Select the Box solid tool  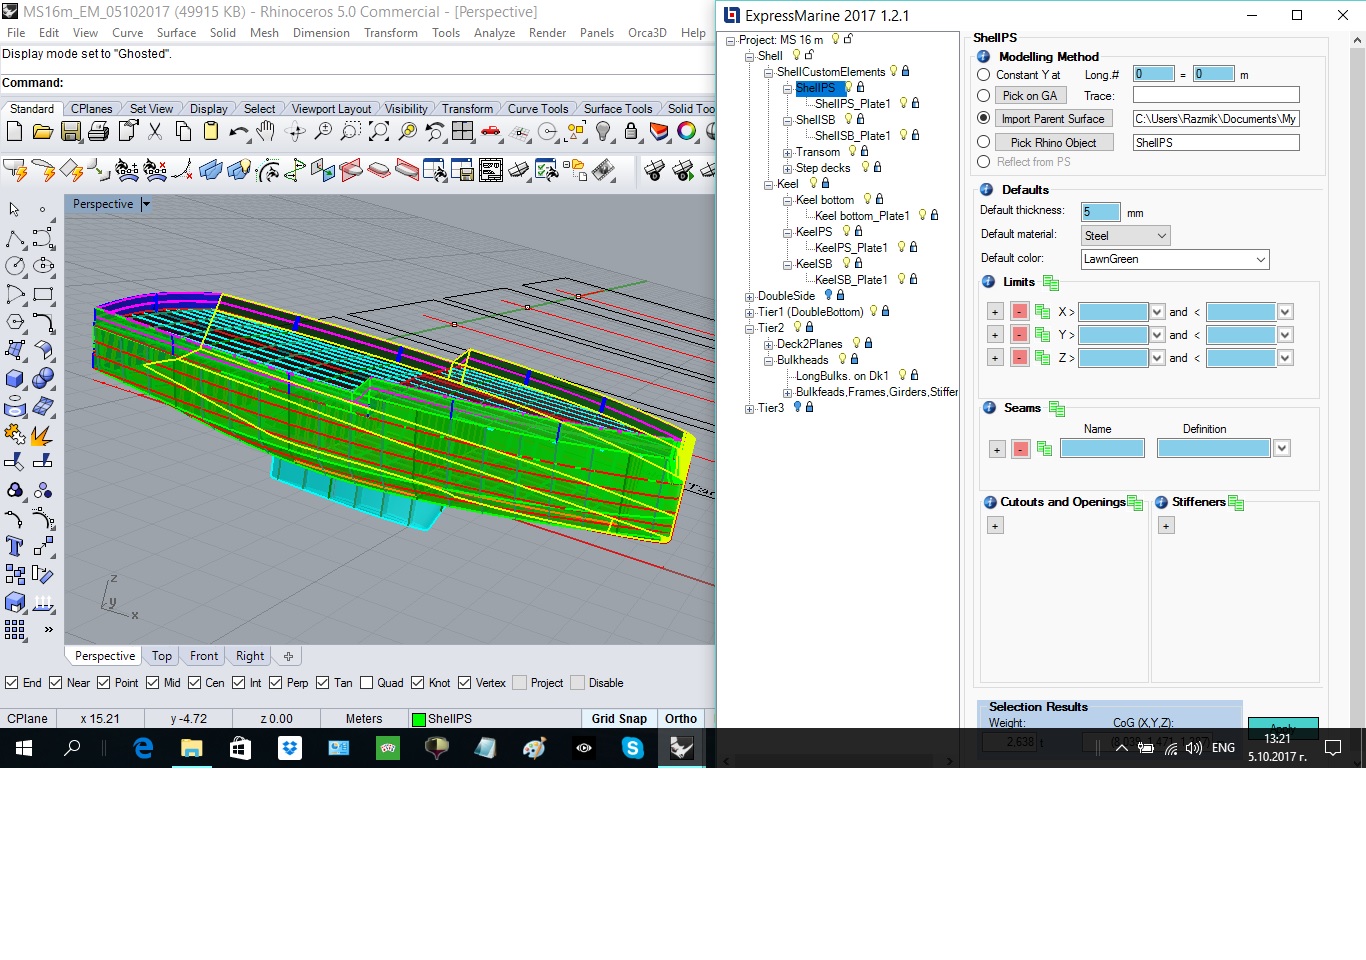(x=15, y=379)
